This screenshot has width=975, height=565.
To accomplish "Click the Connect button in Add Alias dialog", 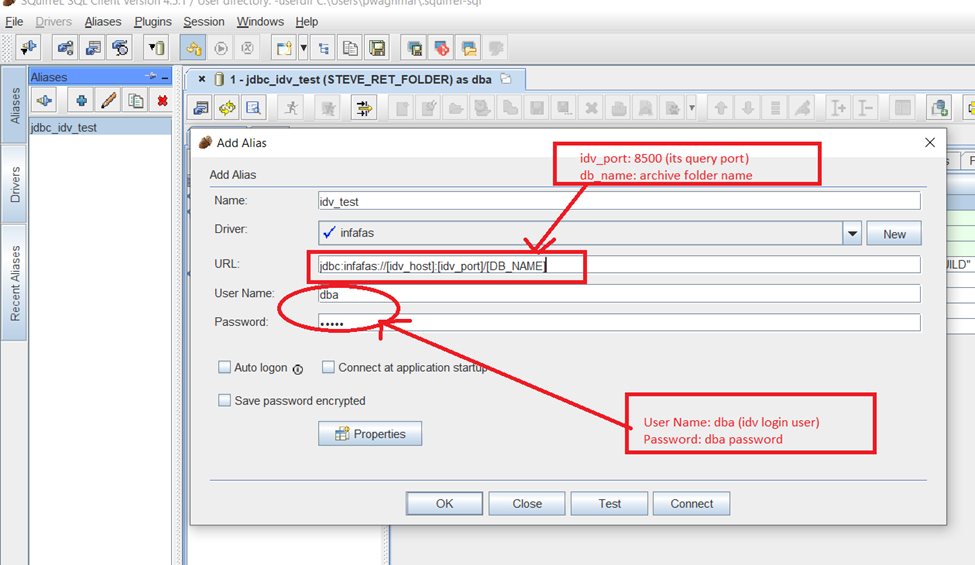I will click(x=691, y=503).
